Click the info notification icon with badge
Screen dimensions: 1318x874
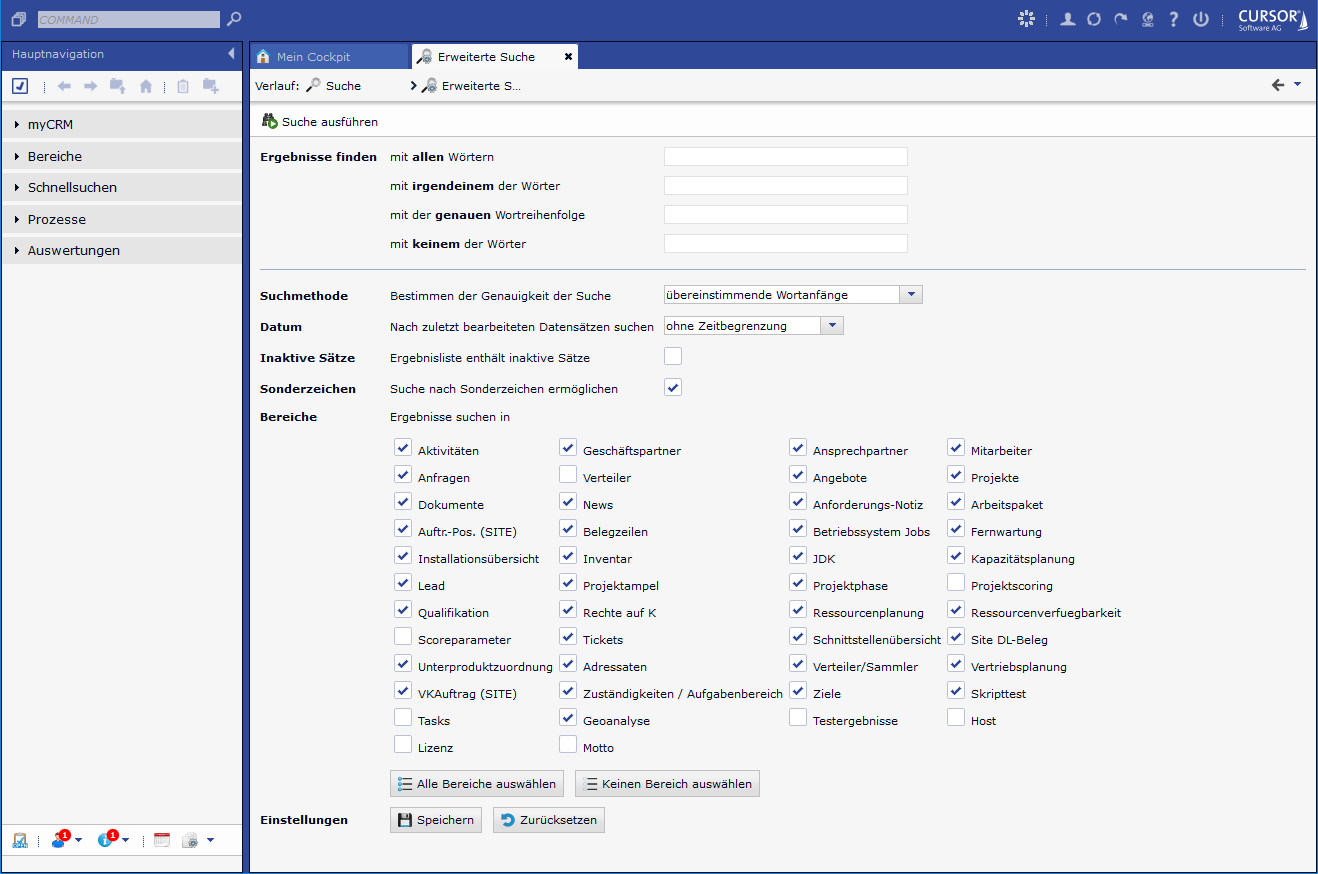click(x=106, y=840)
